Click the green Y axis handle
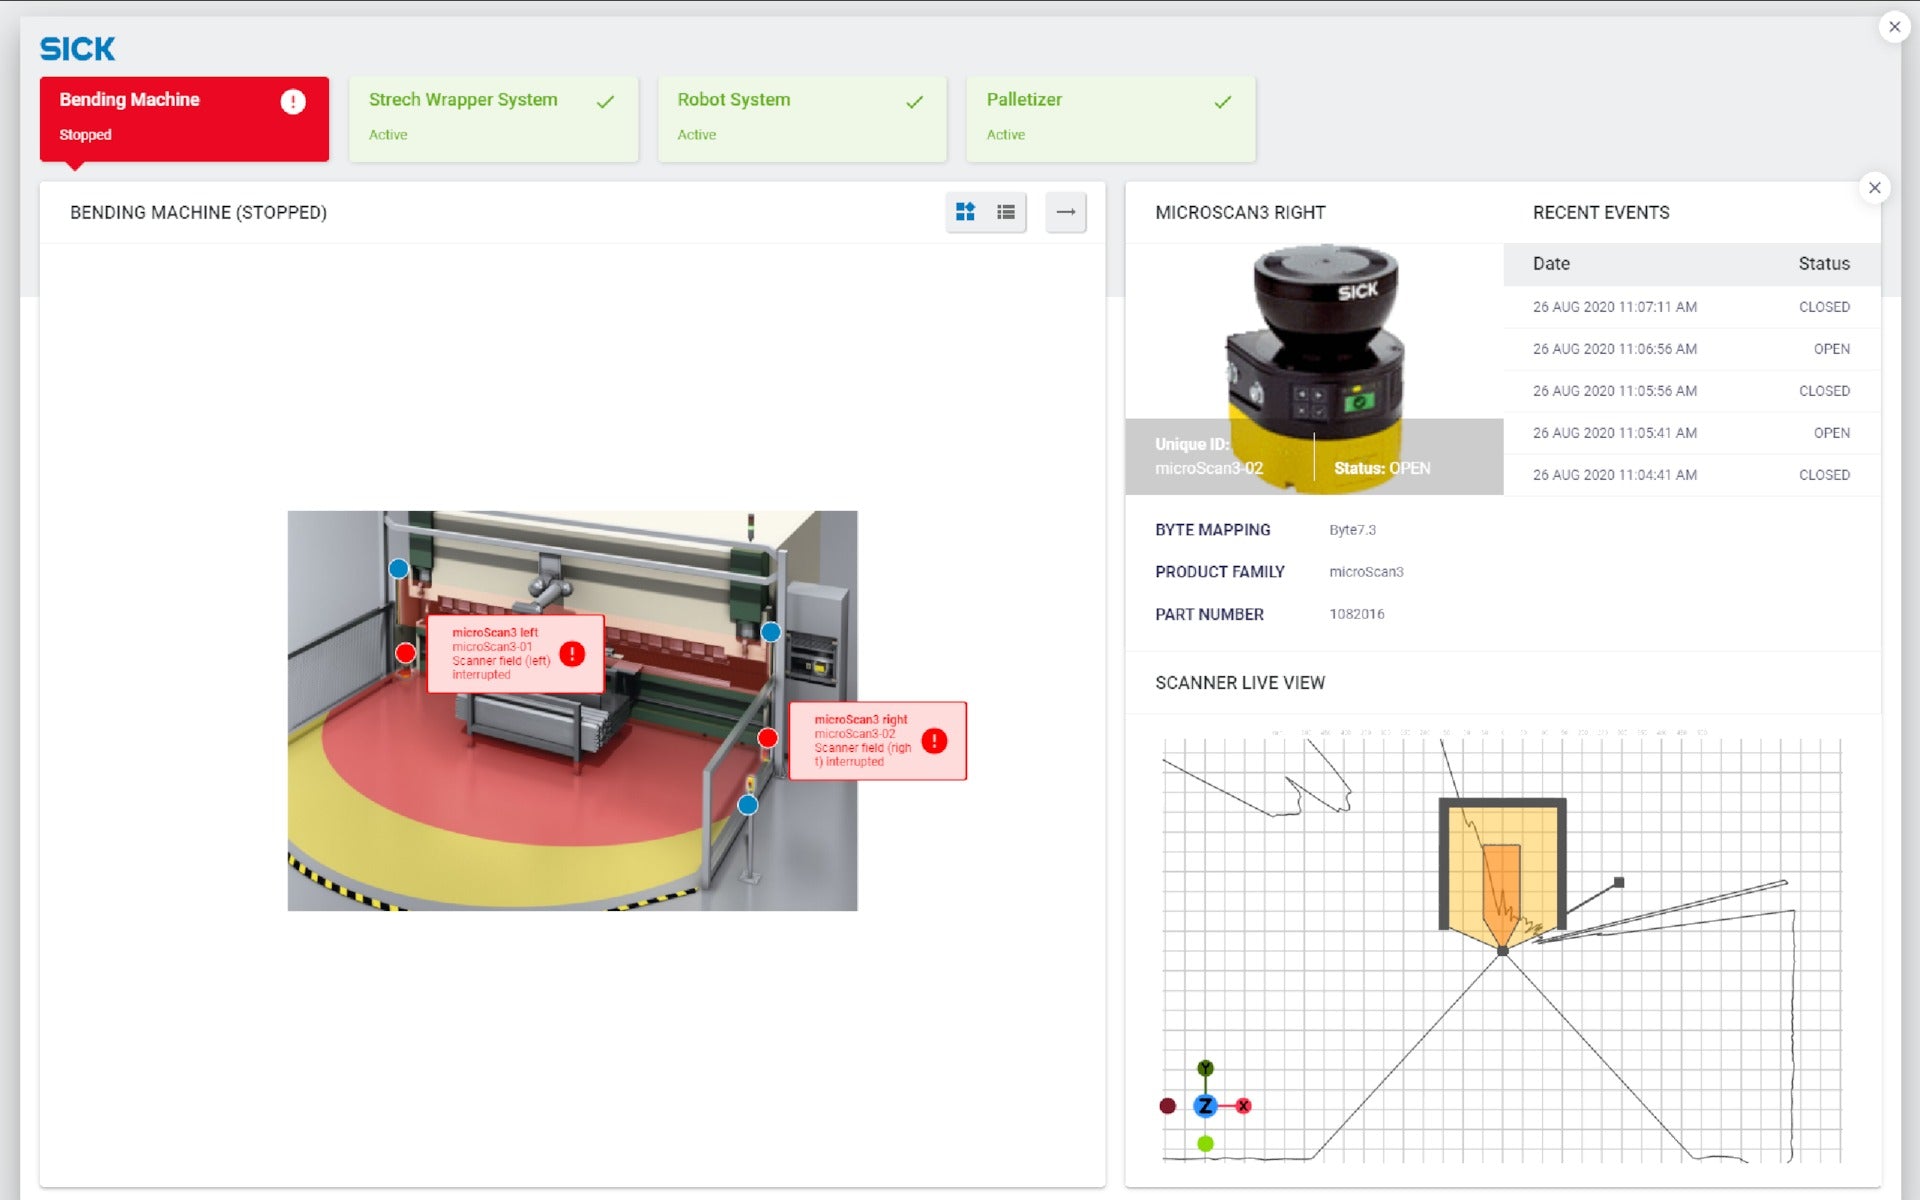Screen dimensions: 1920x1200 (1205, 1068)
